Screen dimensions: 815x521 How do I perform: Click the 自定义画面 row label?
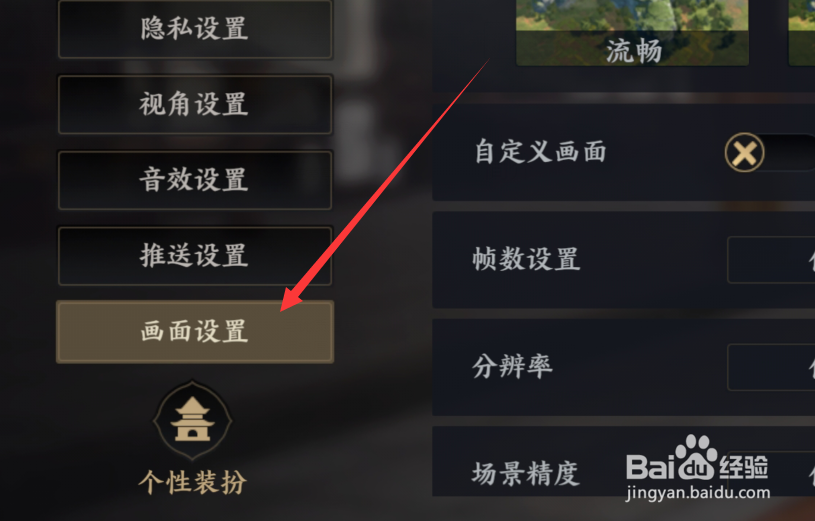click(x=540, y=152)
